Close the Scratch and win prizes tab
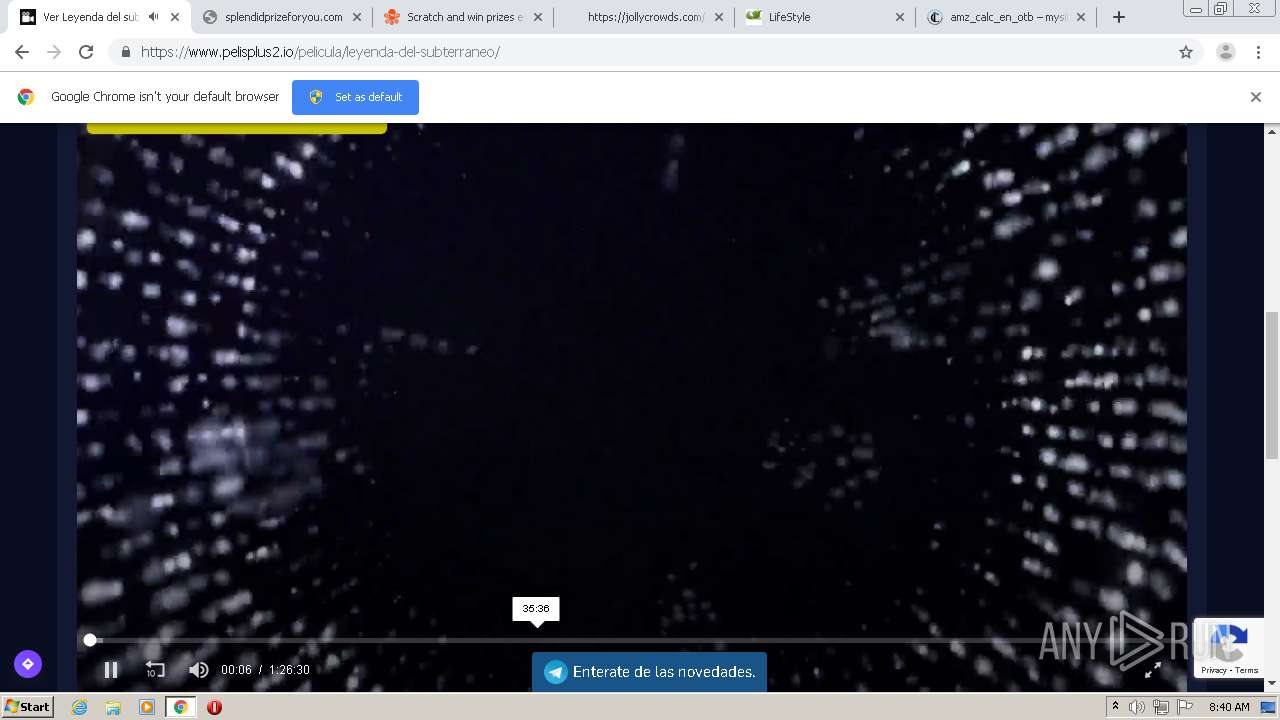Image resolution: width=1280 pixels, height=720 pixels. point(538,17)
